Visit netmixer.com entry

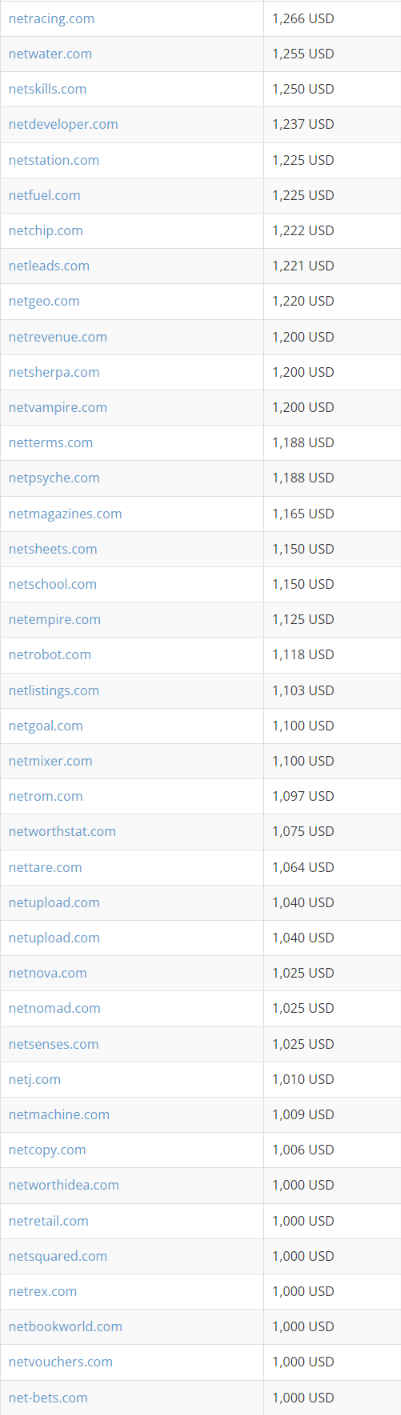pos(50,761)
